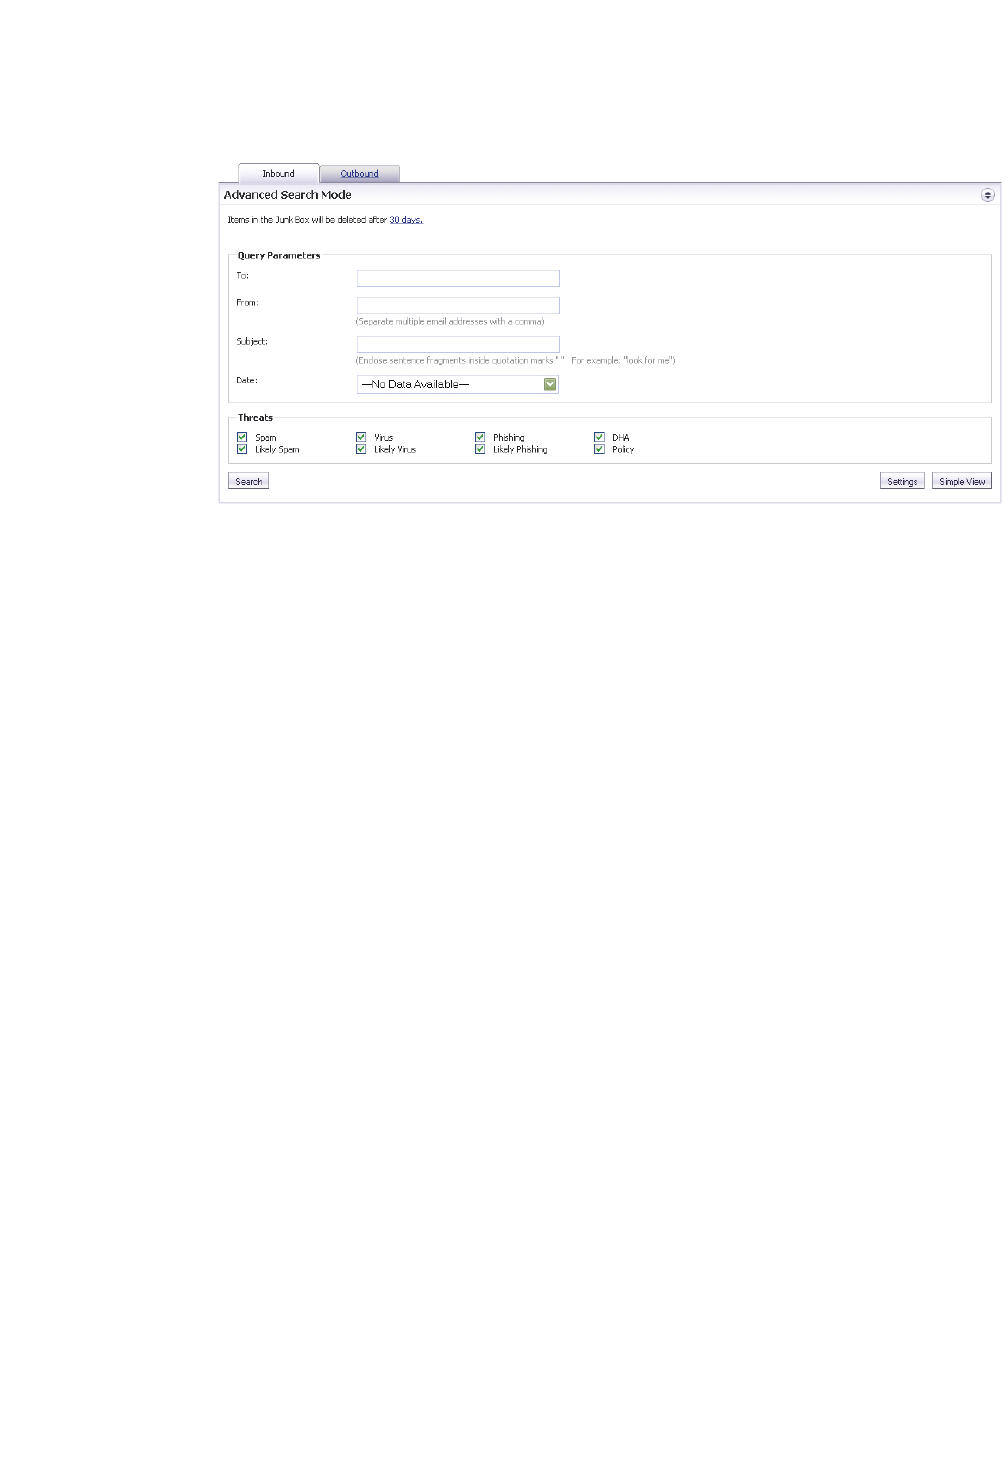Open the 30 days link
The height and width of the screenshot is (1458, 1008).
tap(406, 220)
